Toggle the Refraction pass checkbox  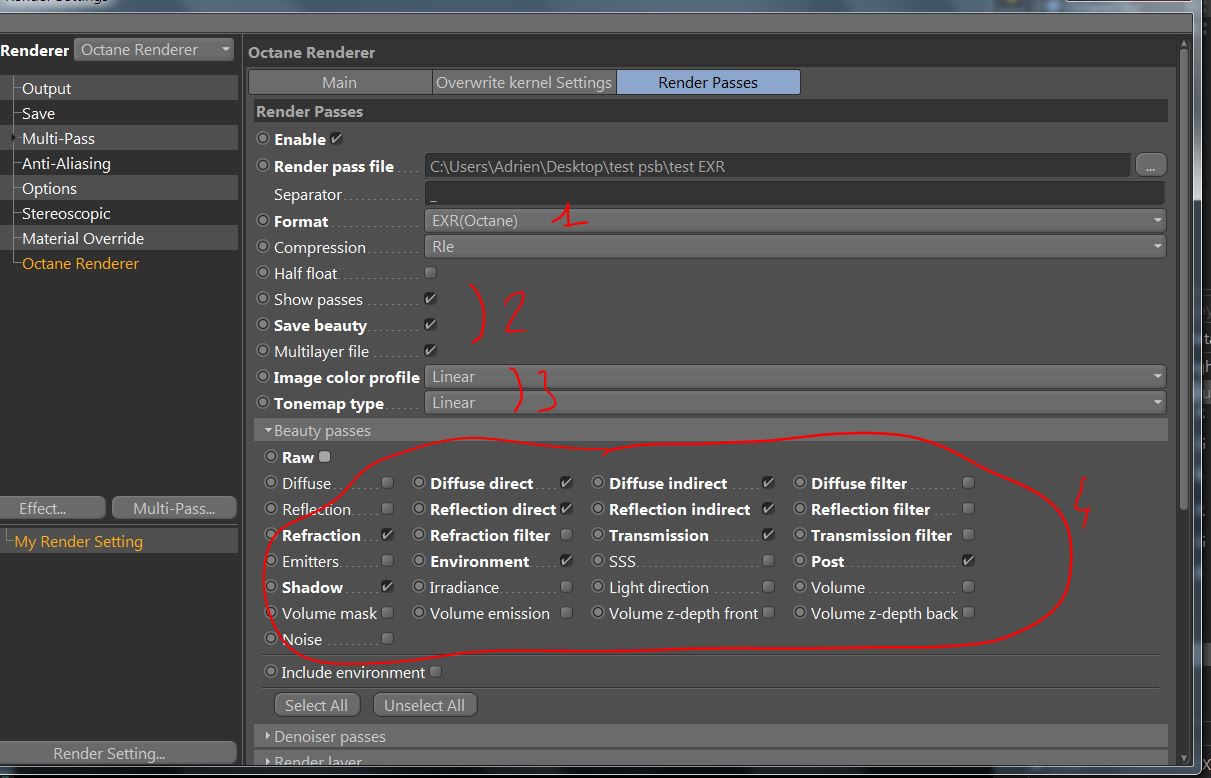(388, 534)
